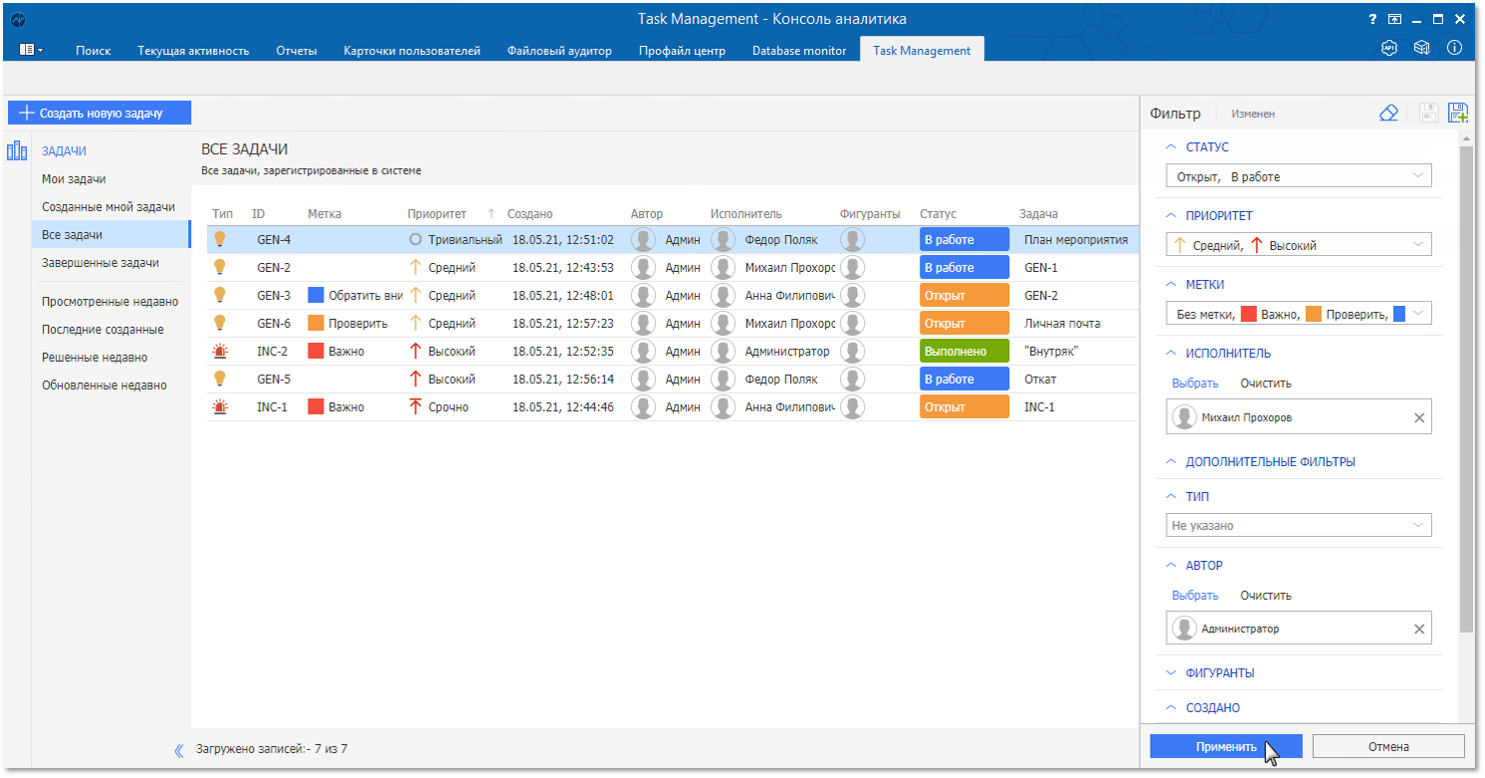Image resolution: width=1485 pixels, height=778 pixels.
Task: Click the sort arrow beside Приоритет header
Action: point(491,214)
